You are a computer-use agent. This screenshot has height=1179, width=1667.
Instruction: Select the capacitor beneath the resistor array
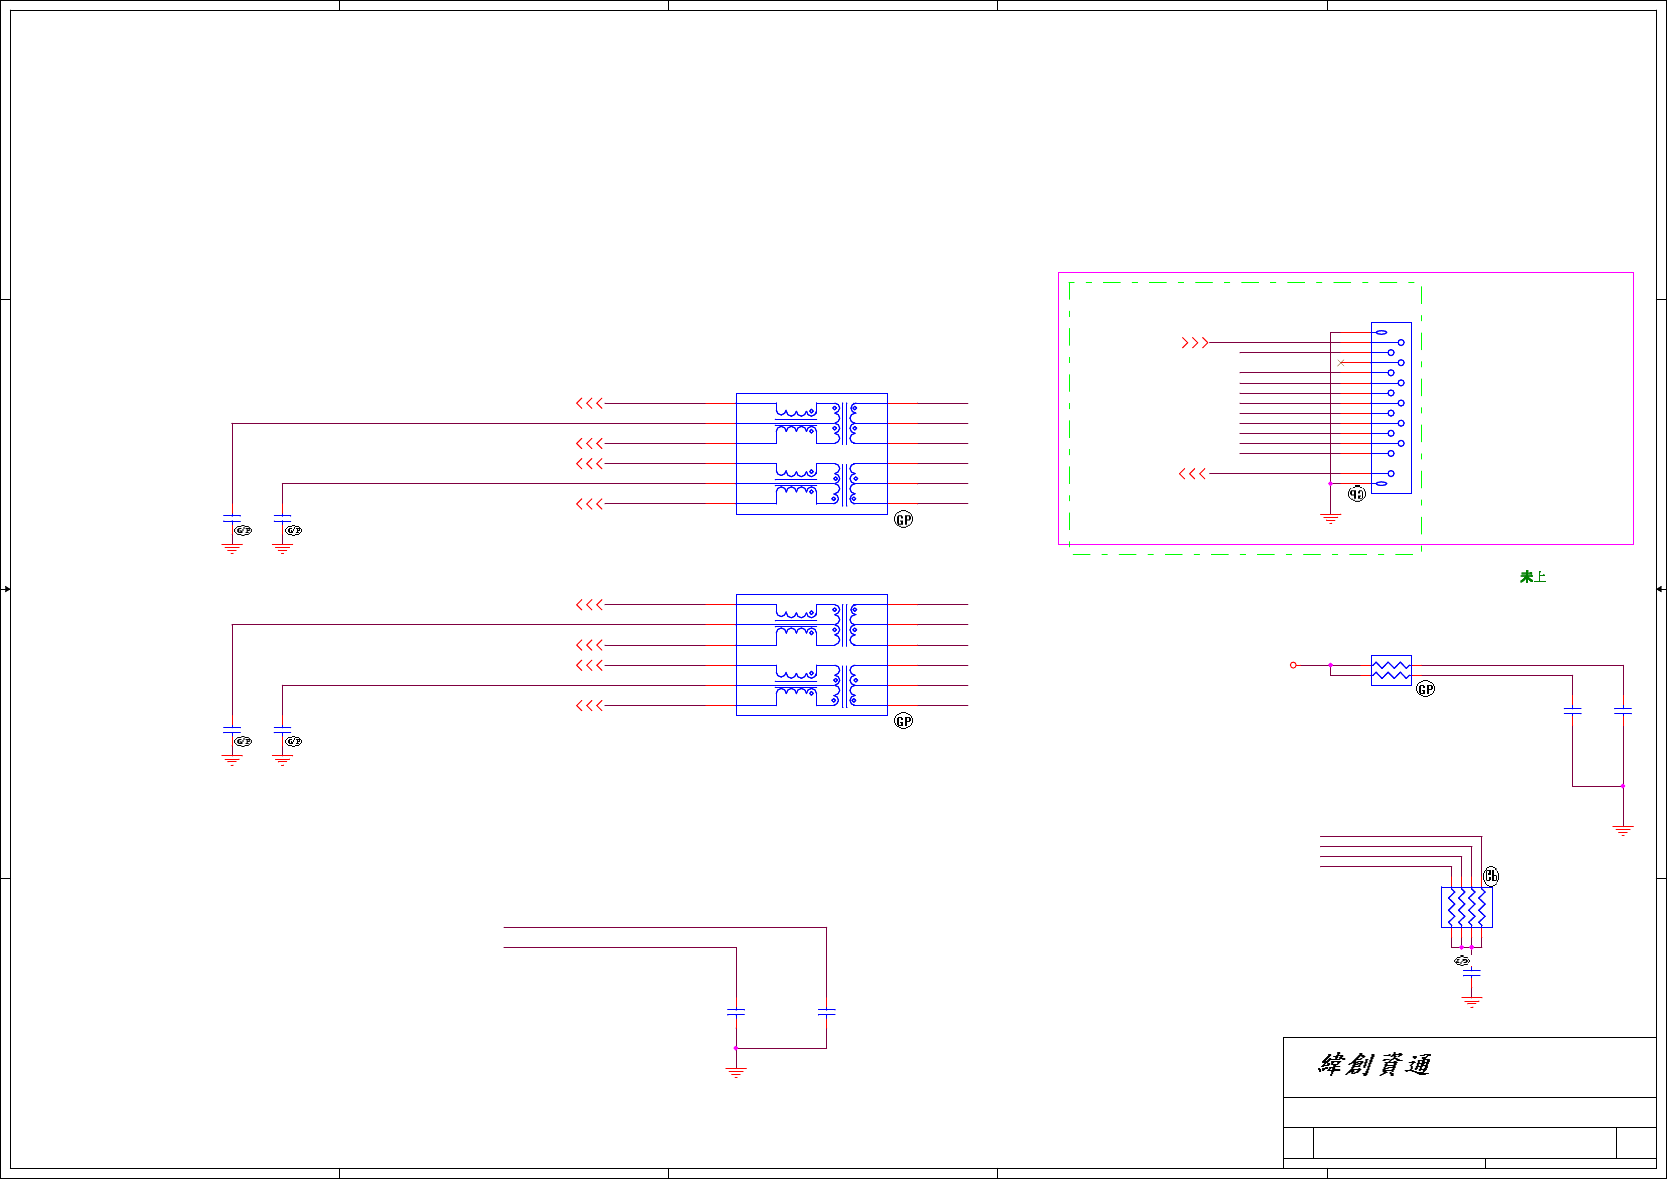click(1471, 972)
